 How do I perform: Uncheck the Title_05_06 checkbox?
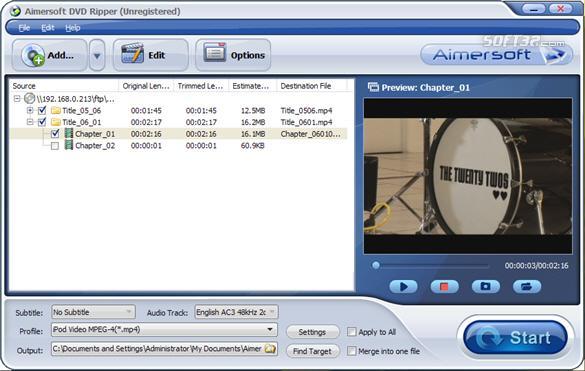[x=42, y=110]
